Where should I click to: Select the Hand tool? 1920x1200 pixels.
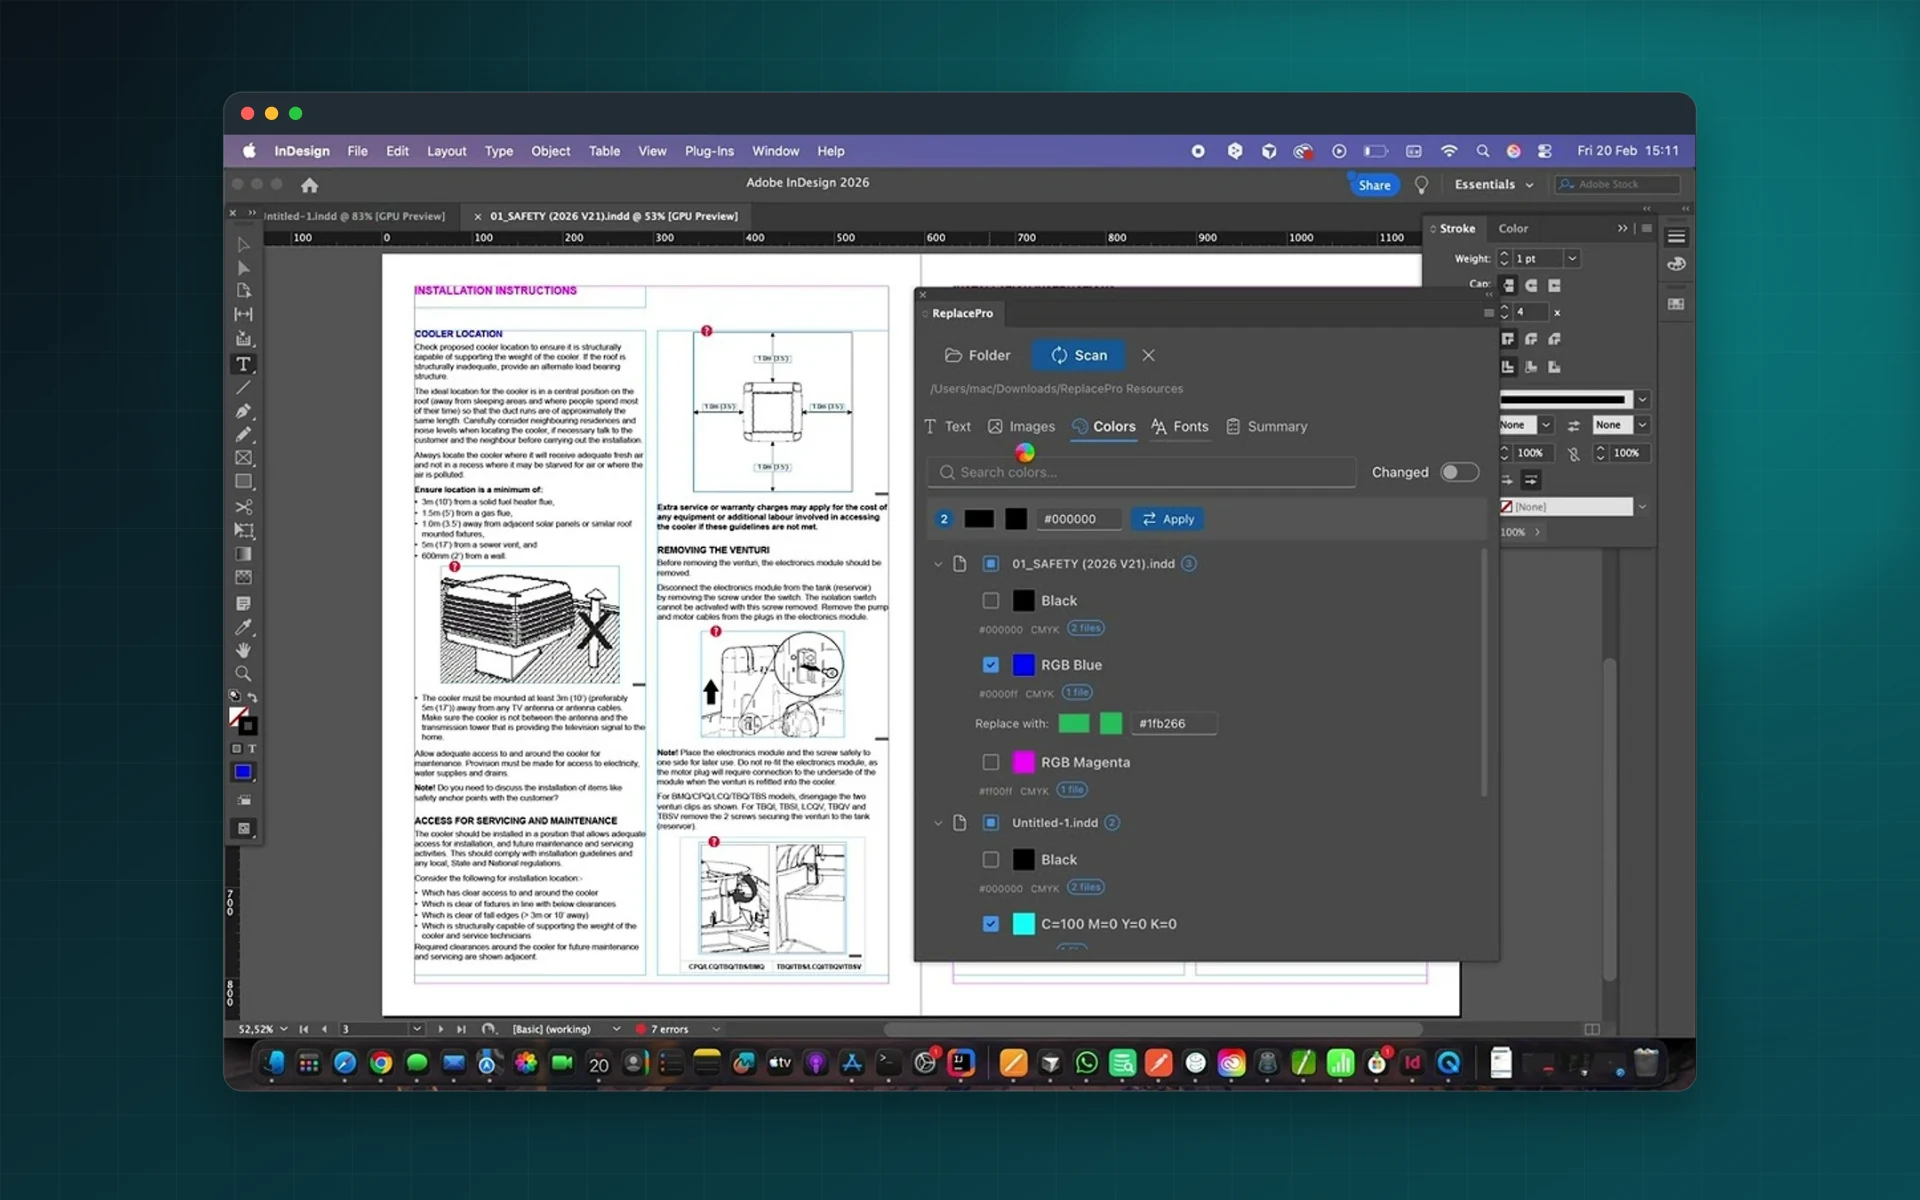(x=243, y=650)
